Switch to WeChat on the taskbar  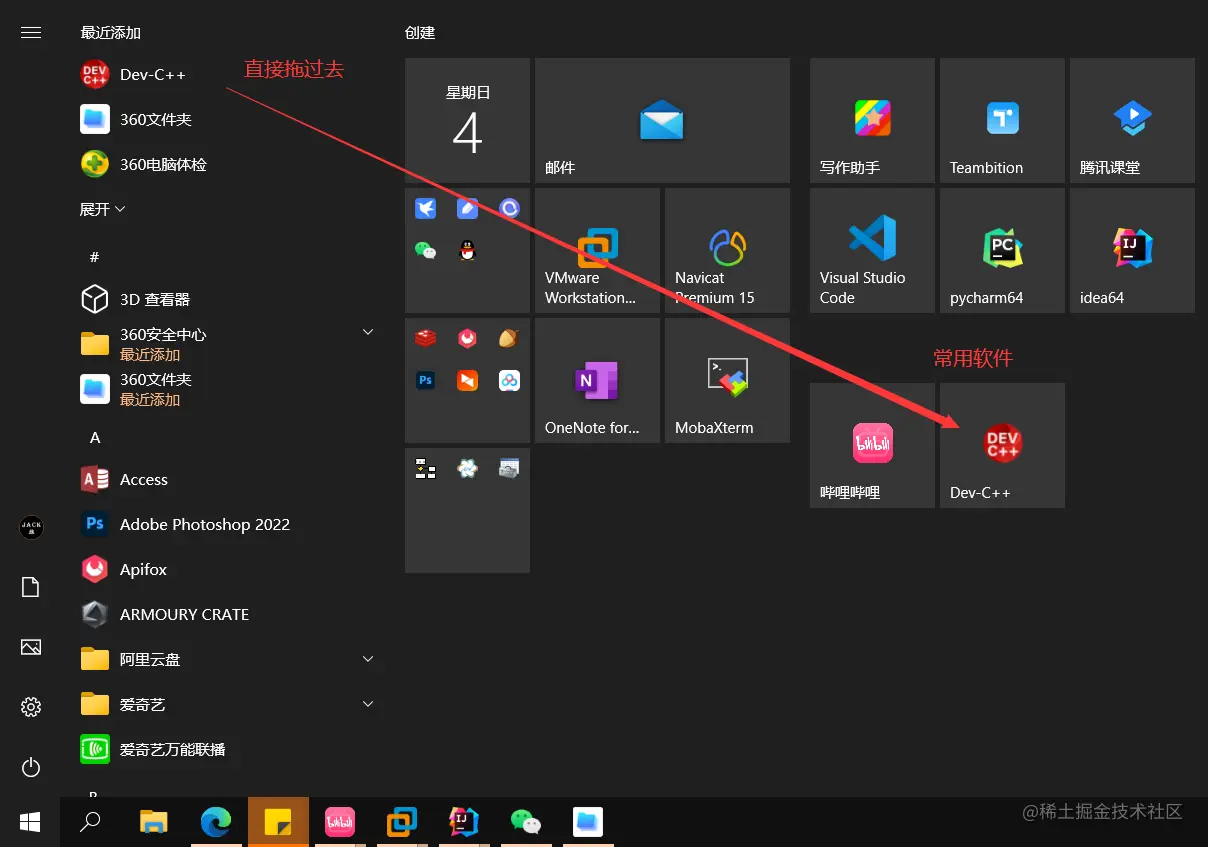526,822
